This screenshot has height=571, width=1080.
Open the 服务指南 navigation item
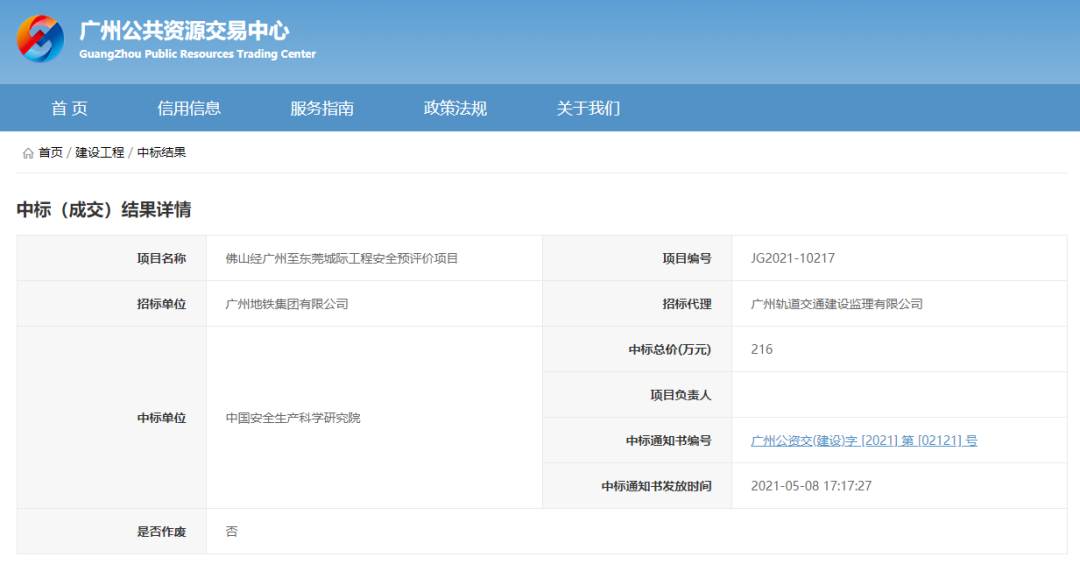(x=322, y=108)
